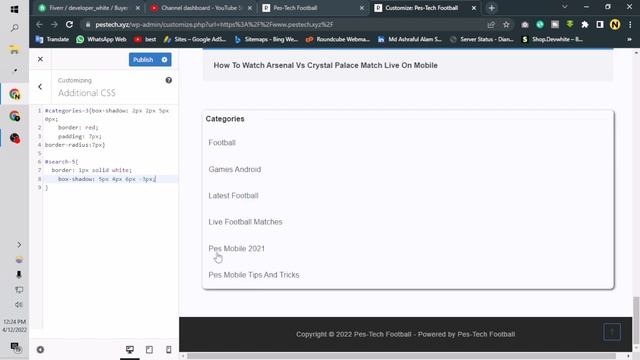The image size is (640, 360).
Task: Open the Chrome three-dot menu
Action: [630, 24]
